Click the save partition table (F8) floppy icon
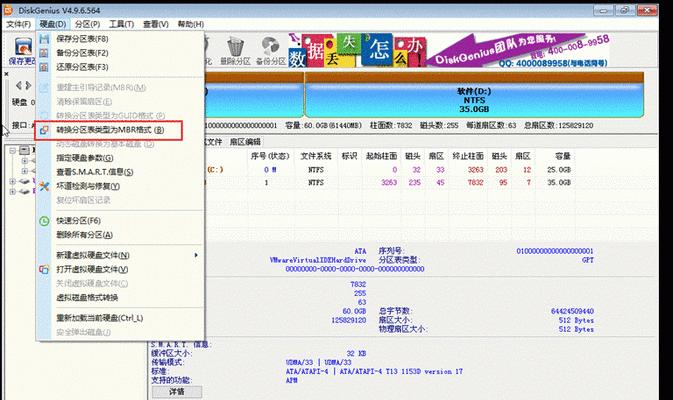The width and height of the screenshot is (673, 400). pyautogui.click(x=44, y=39)
